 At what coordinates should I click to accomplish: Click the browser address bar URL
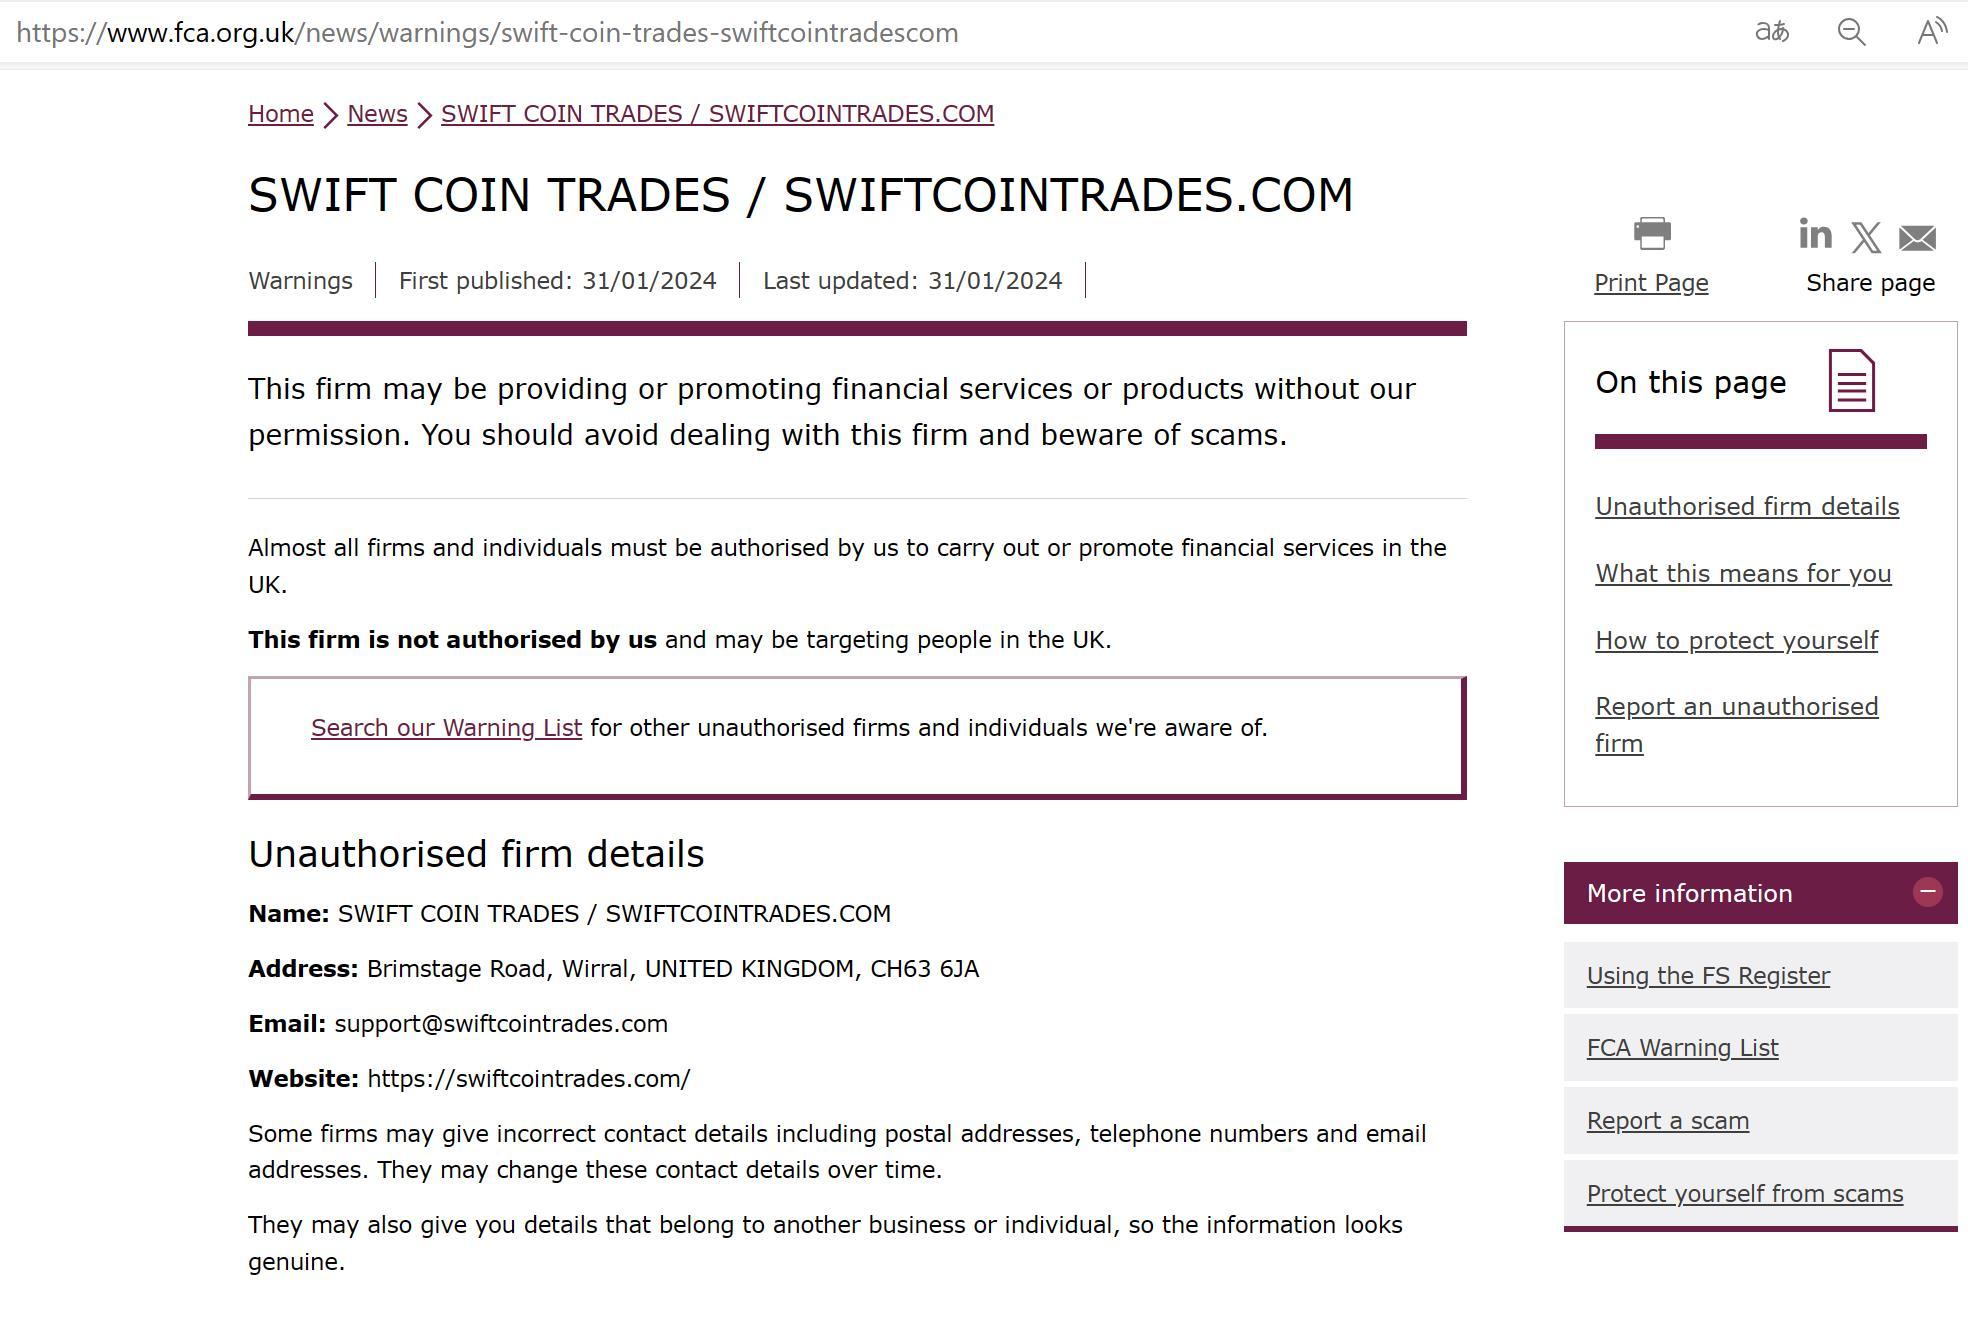pyautogui.click(x=487, y=33)
